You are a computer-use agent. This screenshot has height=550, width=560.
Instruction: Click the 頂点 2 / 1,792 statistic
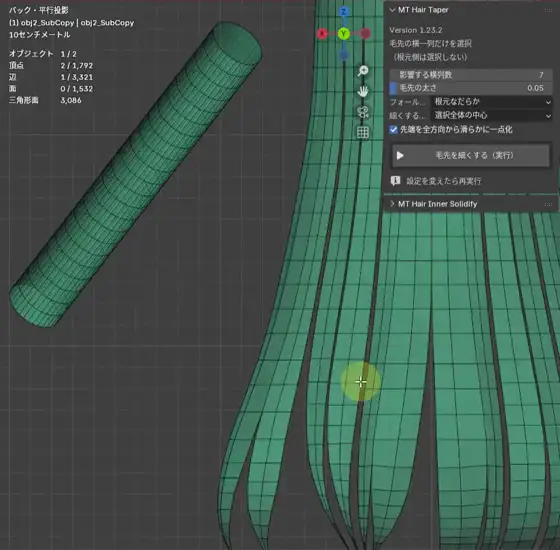(x=51, y=65)
